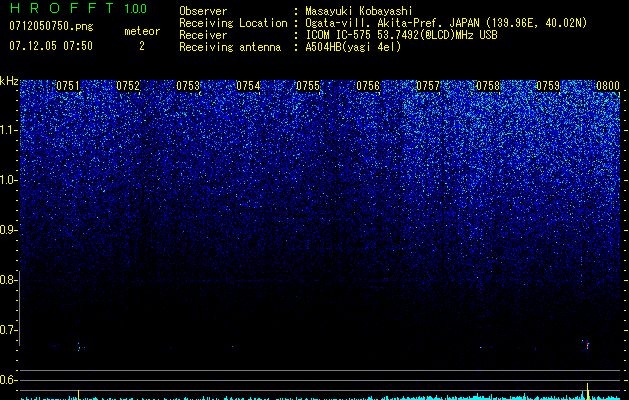
Task: Click the 'Receiver' field label
Action: pyautogui.click(x=203, y=35)
